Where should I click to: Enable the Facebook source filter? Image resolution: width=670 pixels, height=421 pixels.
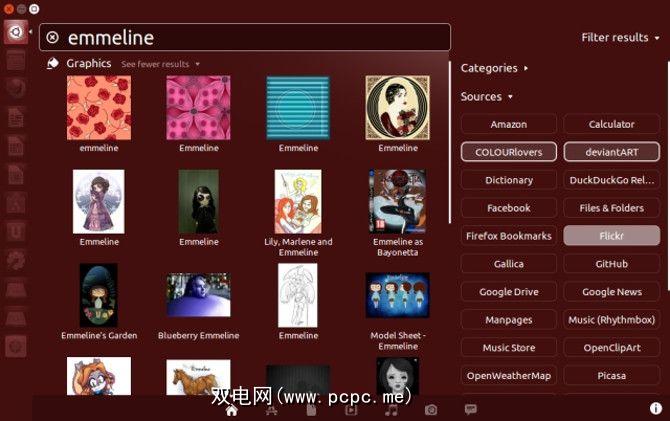click(508, 208)
